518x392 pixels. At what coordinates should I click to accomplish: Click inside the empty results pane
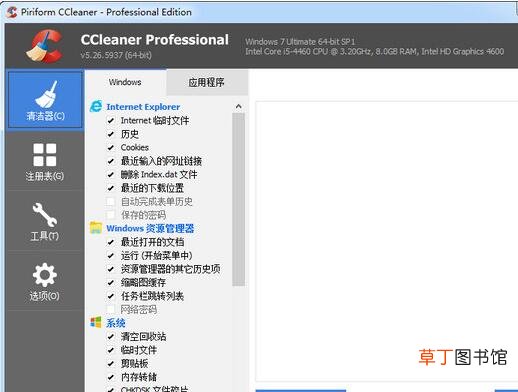coord(387,241)
